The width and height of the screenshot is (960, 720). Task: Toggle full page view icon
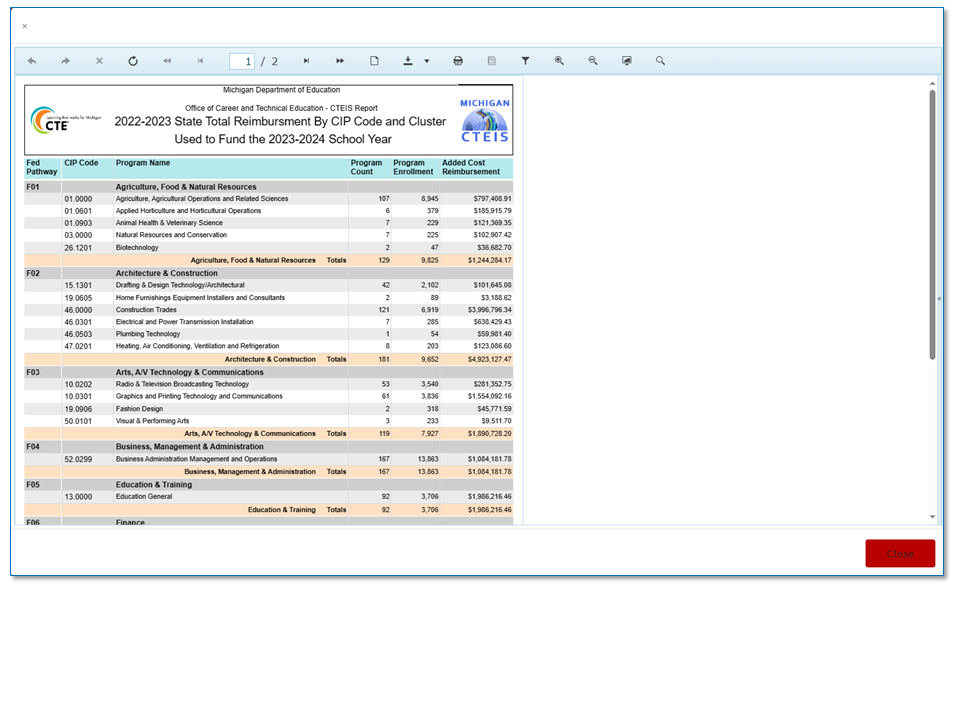click(x=627, y=61)
